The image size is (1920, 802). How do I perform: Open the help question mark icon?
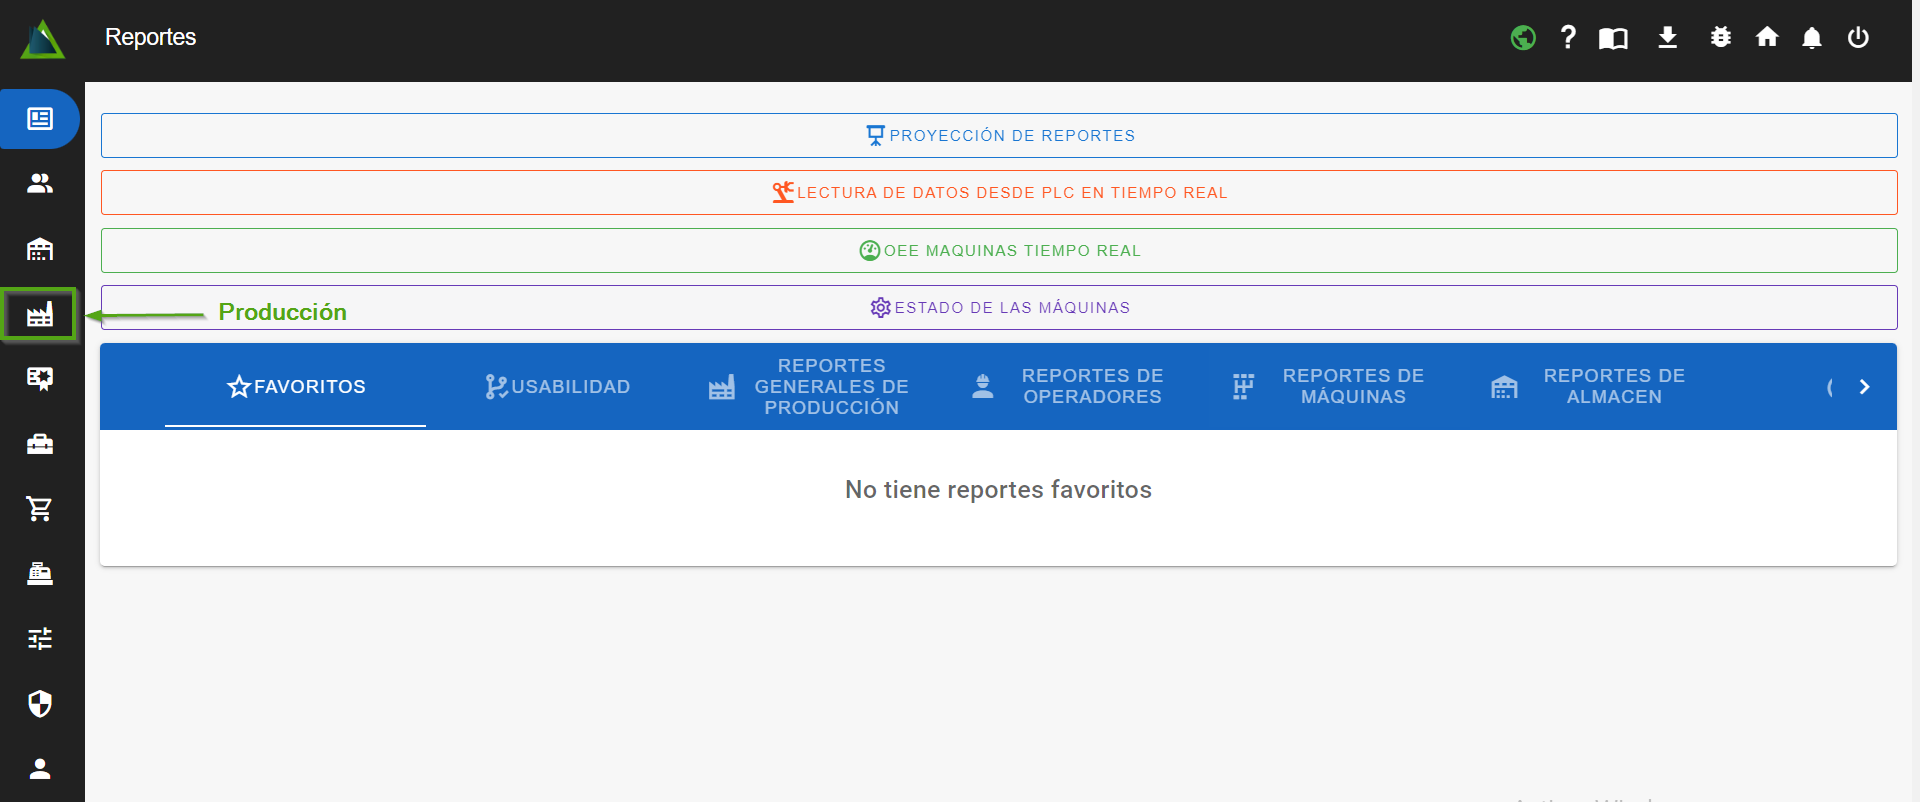pyautogui.click(x=1568, y=38)
